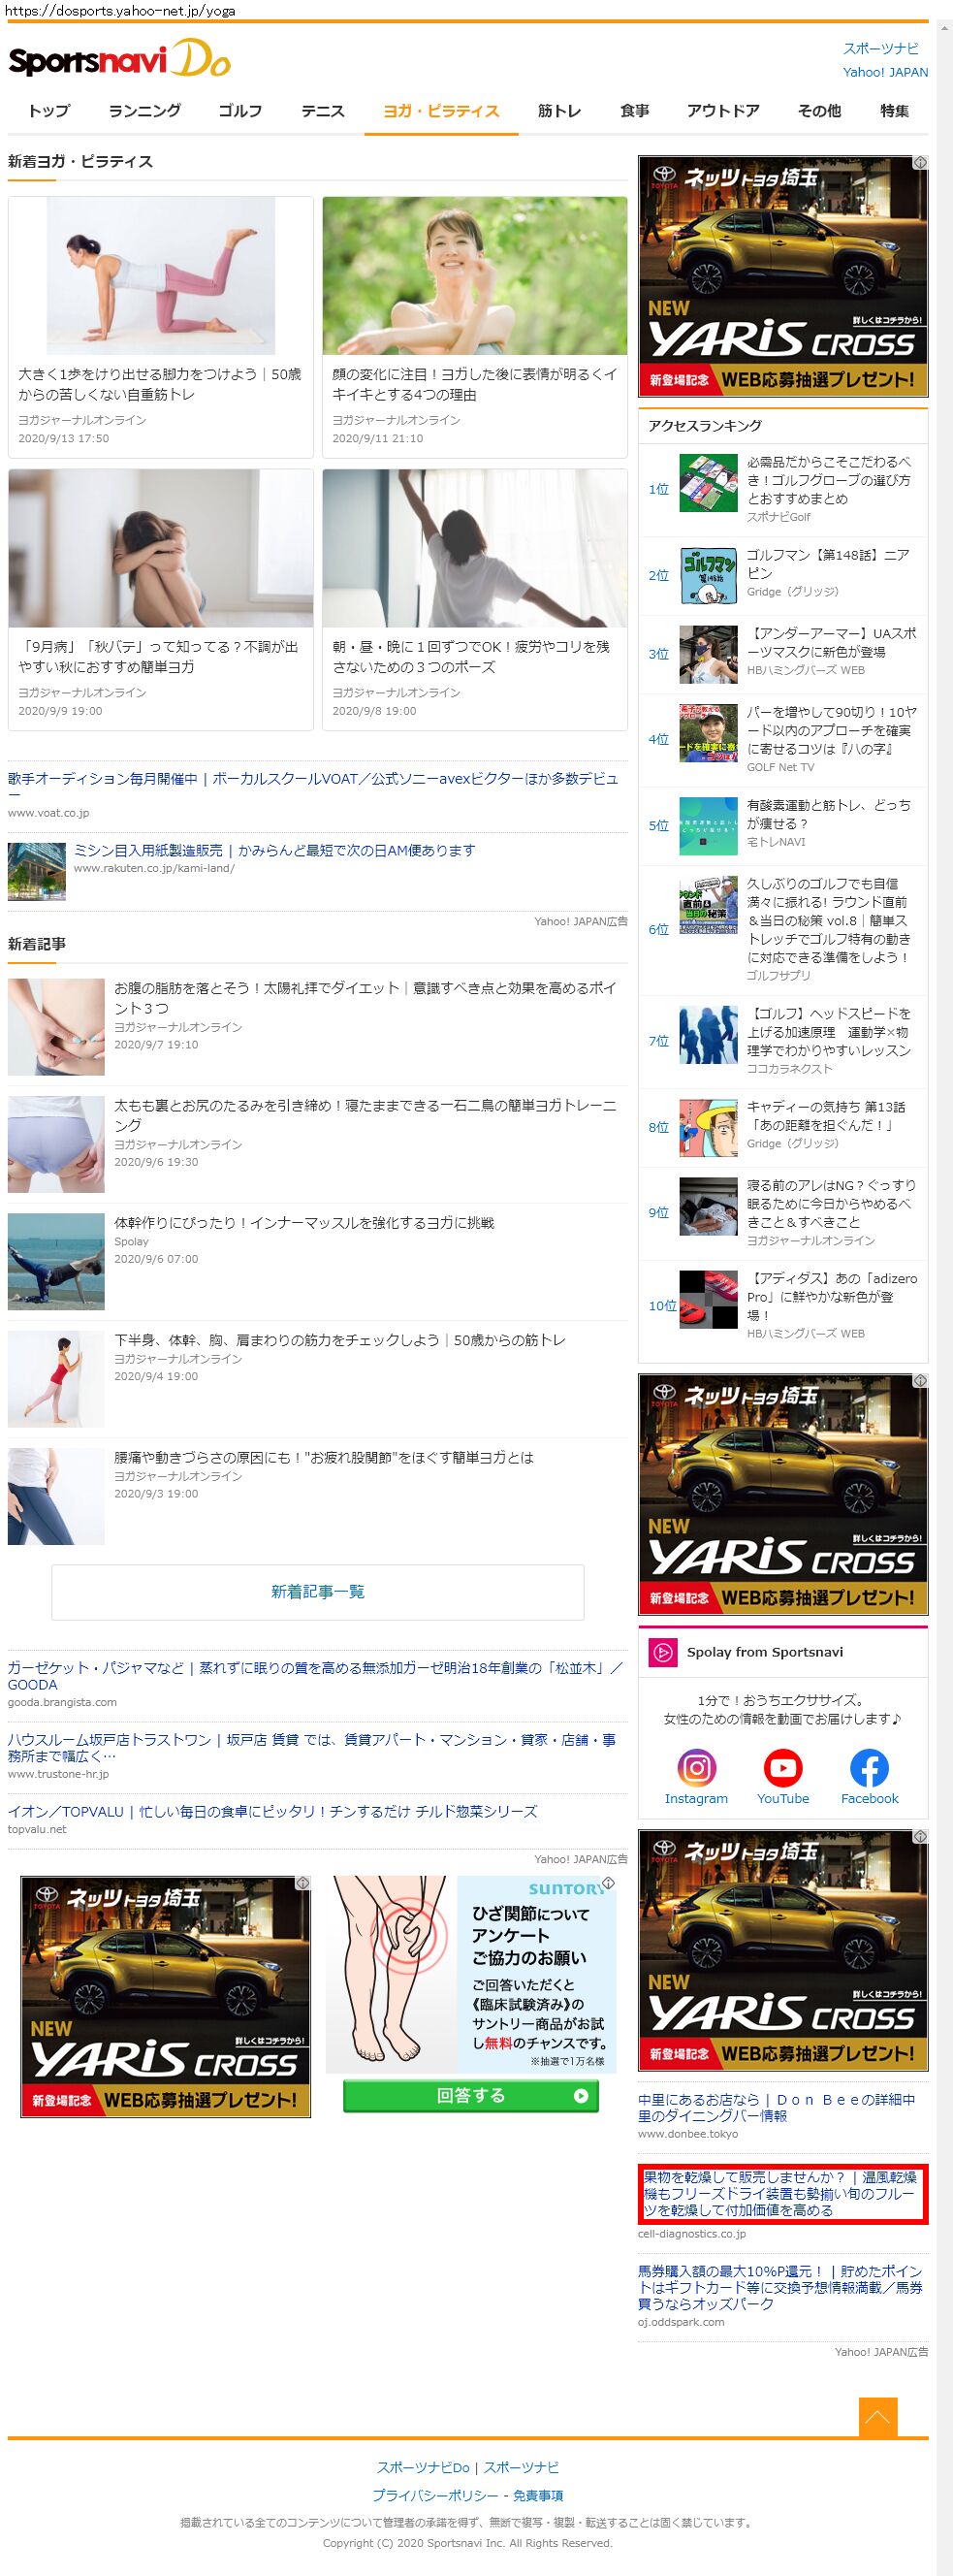Open トップ navigation tab
This screenshot has height=2576, width=953.
(49, 111)
